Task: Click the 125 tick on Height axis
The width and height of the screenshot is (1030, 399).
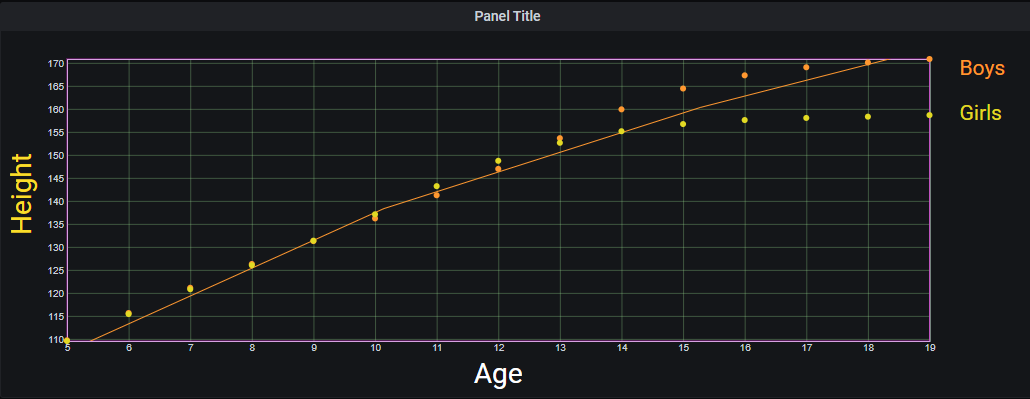Action: tap(56, 271)
